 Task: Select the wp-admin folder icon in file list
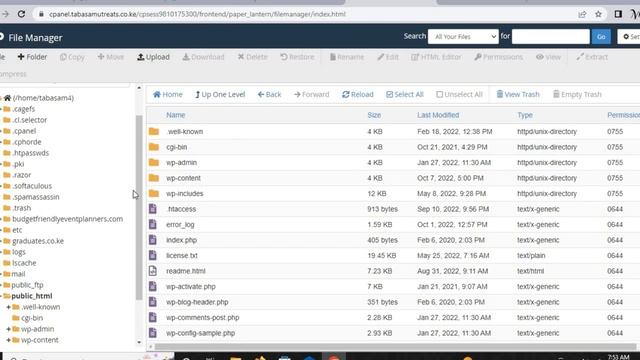154,162
